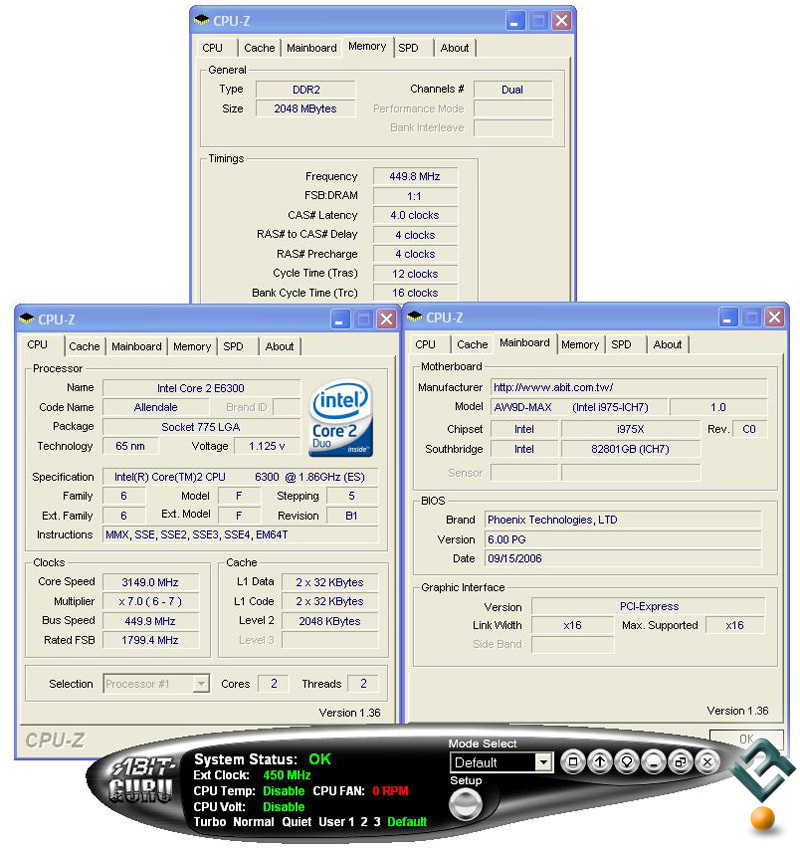Click the BIOS Brand Phoenix Technologies, LTD
Viewport: 800px width, 848px height.
[x=623, y=520]
